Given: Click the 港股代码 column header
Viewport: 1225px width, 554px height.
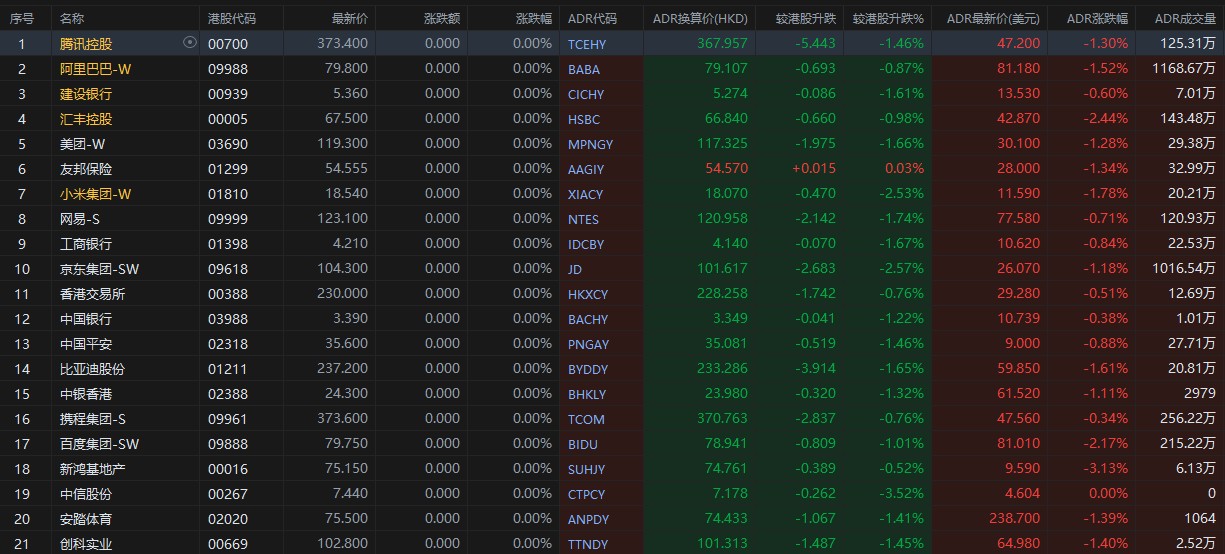Looking at the screenshot, I should [231, 18].
